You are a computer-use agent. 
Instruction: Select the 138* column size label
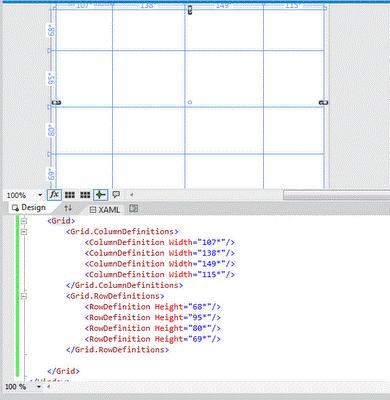click(147, 5)
